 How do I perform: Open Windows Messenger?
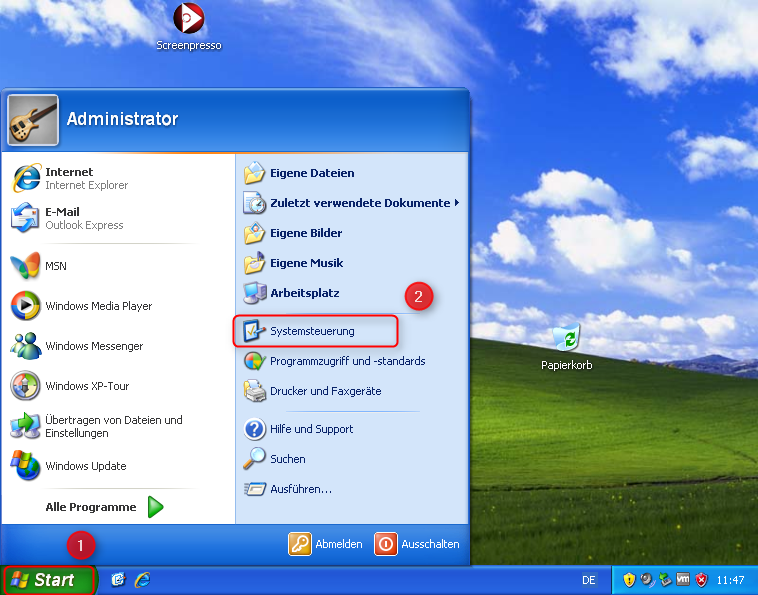pos(93,346)
